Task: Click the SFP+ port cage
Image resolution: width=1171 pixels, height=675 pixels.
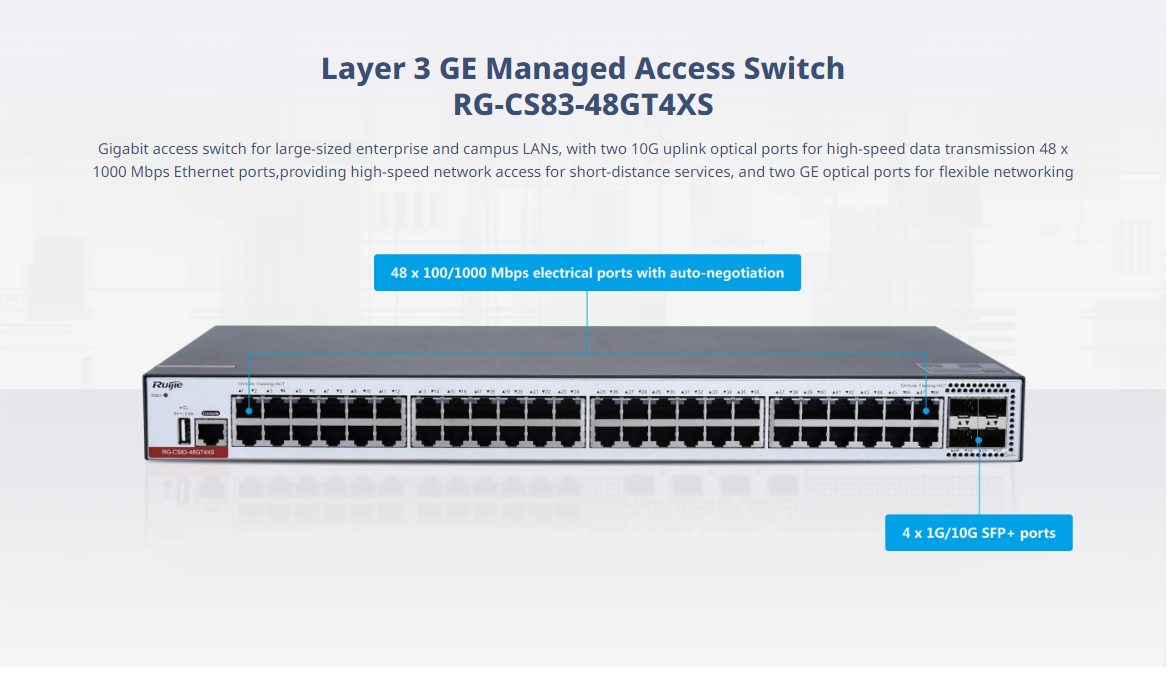Action: click(978, 423)
